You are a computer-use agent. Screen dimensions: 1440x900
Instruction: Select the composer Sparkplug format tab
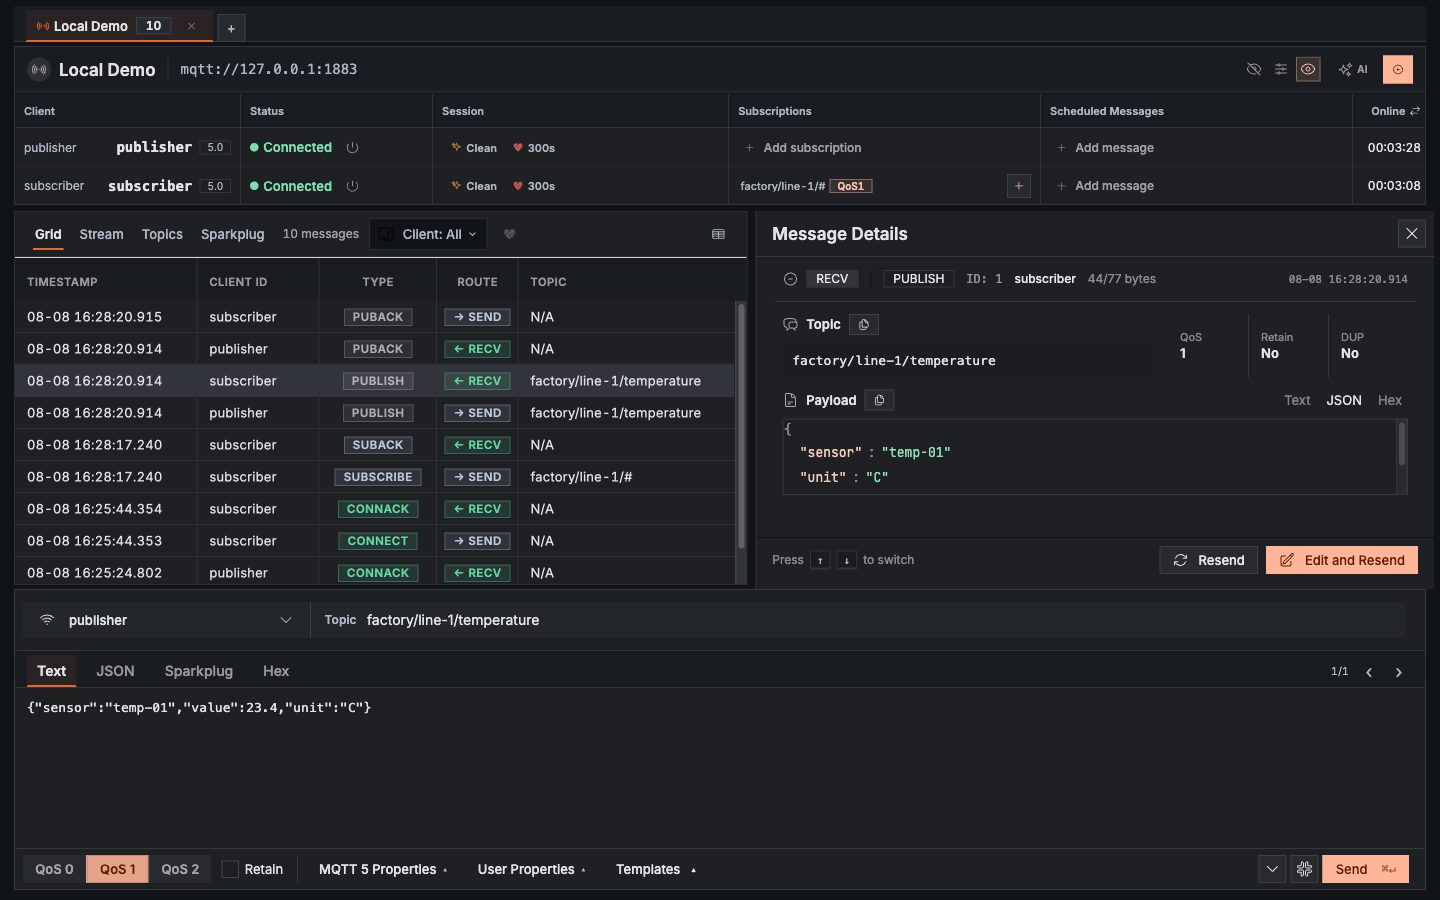(x=199, y=671)
